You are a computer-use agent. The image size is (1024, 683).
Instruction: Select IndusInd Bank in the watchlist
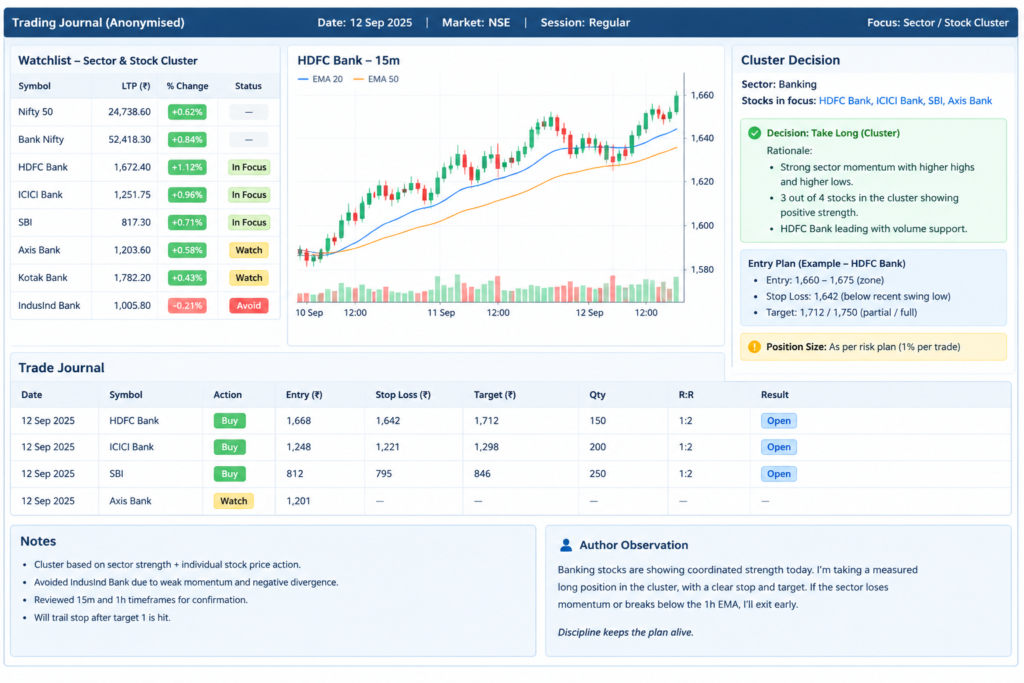coord(145,306)
